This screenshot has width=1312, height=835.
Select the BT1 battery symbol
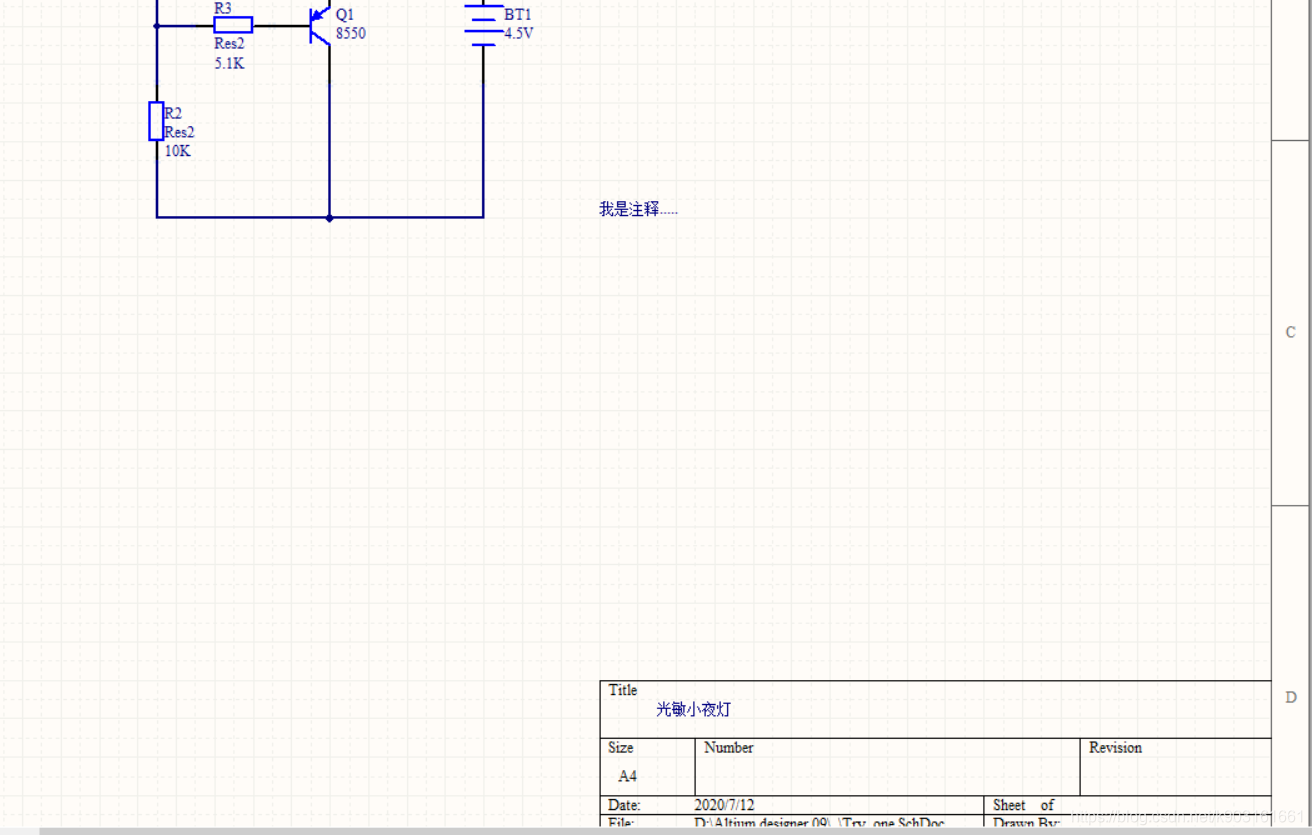coord(483,25)
